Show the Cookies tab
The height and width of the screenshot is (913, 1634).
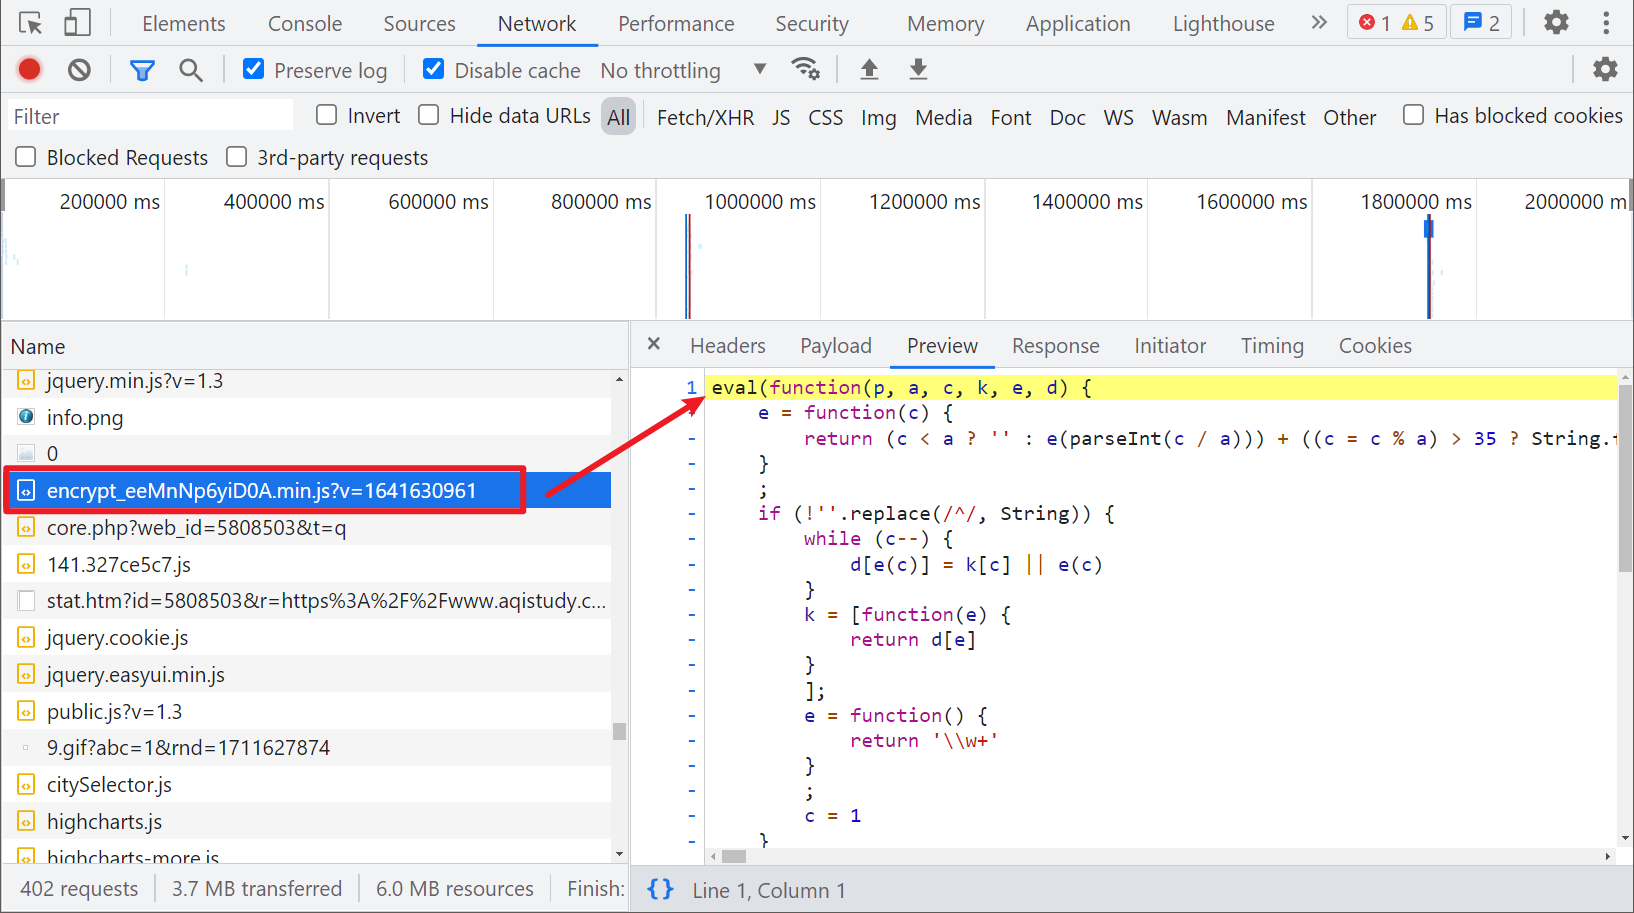[1375, 346]
